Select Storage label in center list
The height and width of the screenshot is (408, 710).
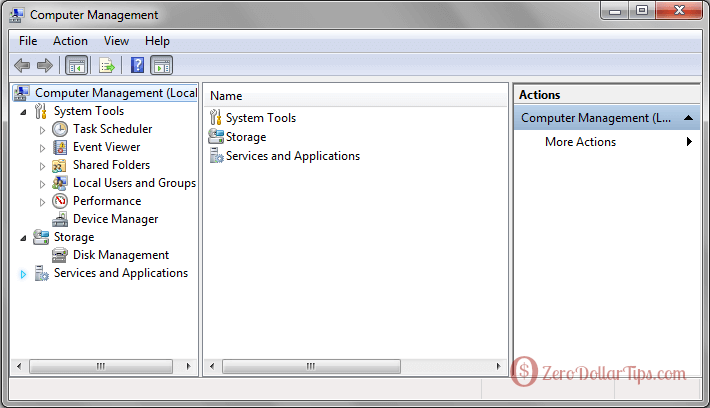(x=246, y=137)
